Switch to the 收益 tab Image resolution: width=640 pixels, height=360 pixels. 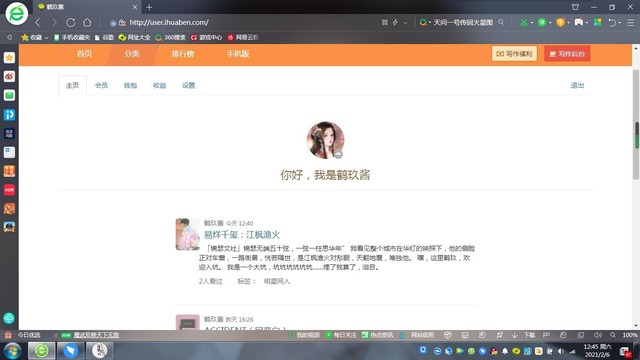coord(159,85)
